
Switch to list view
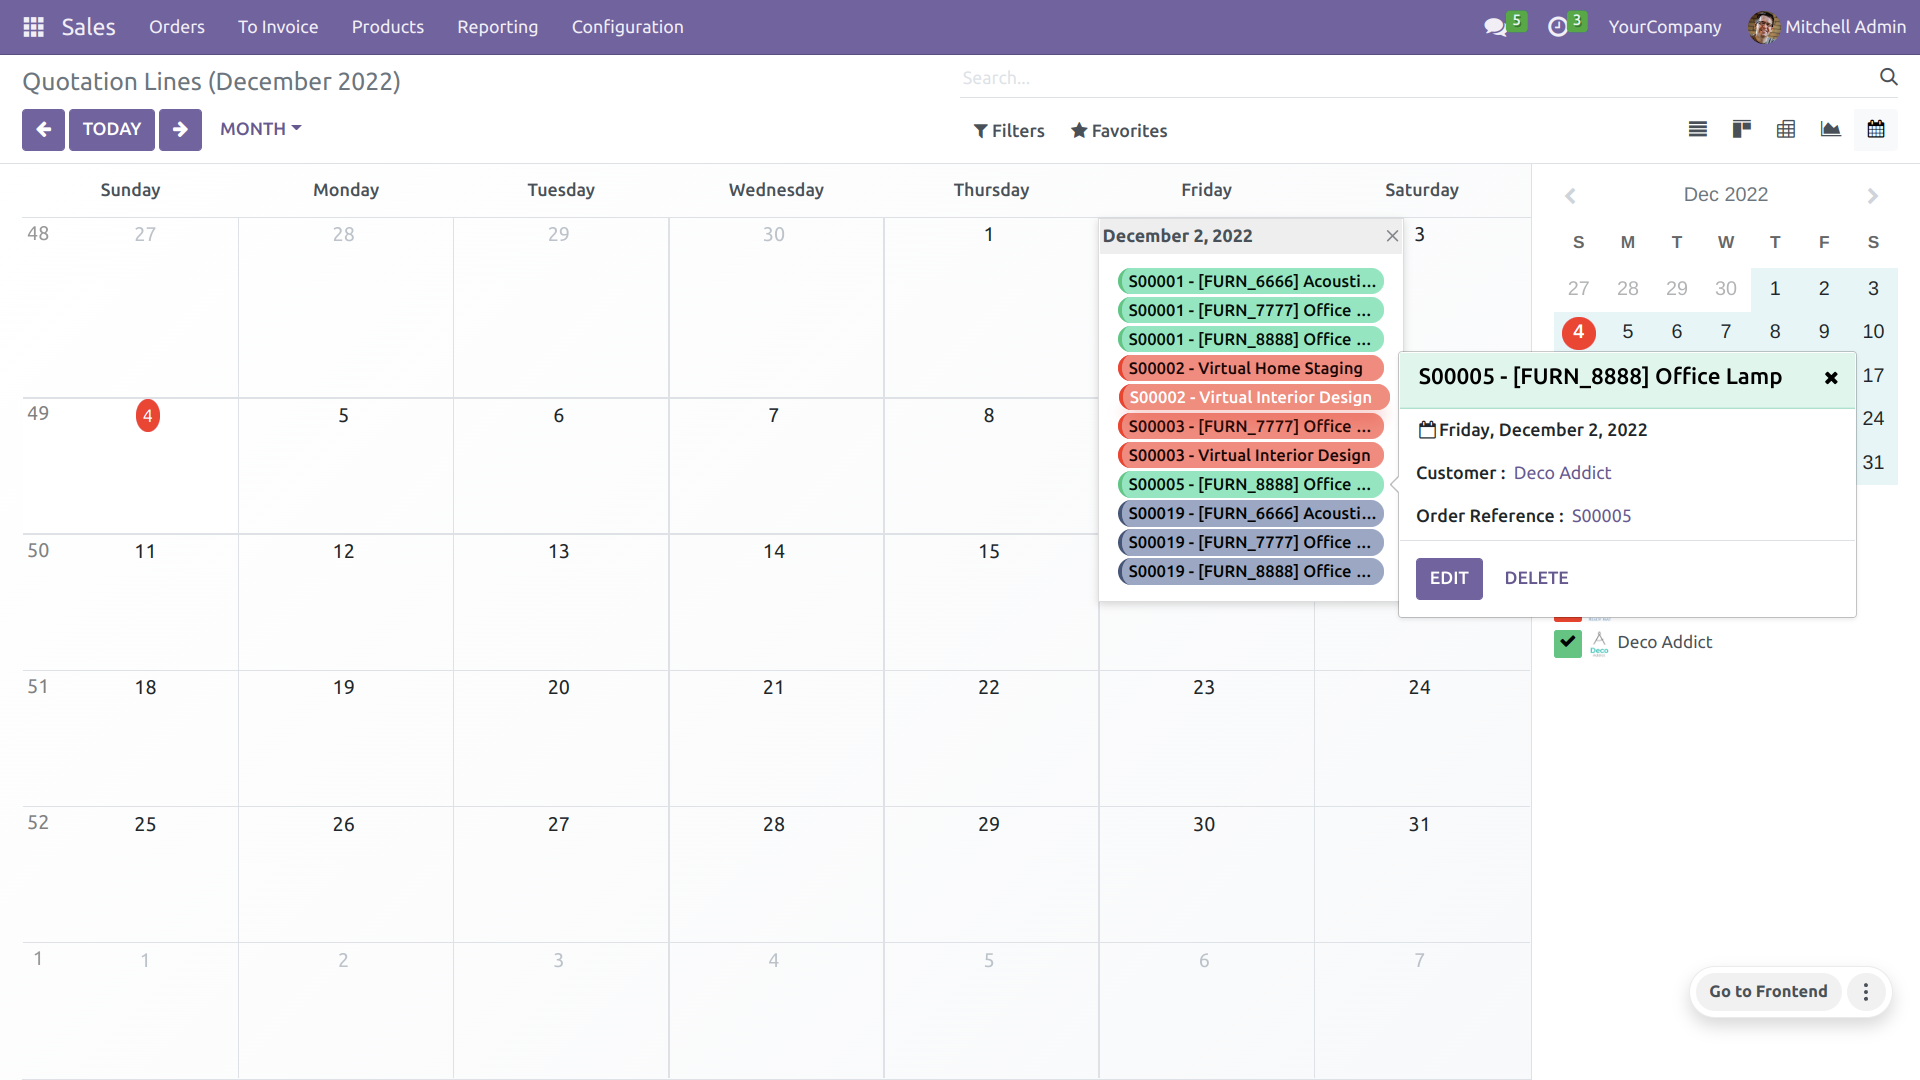tap(1697, 129)
